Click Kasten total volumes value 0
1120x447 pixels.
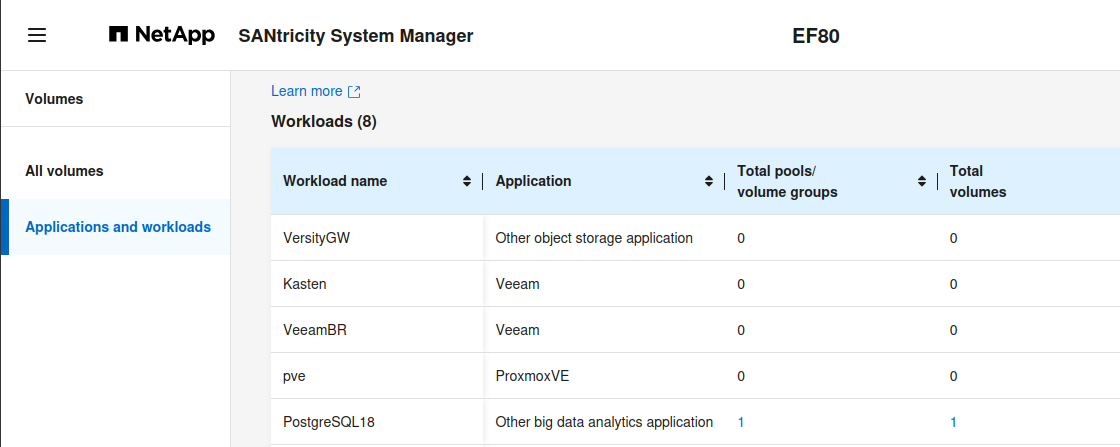click(x=954, y=284)
